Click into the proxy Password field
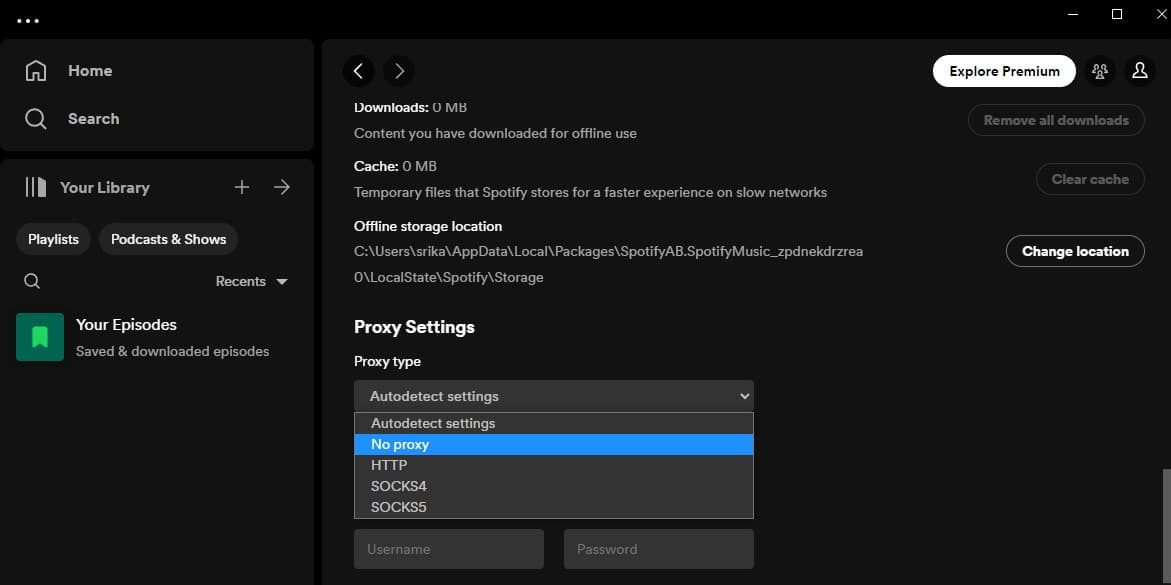 coord(659,549)
